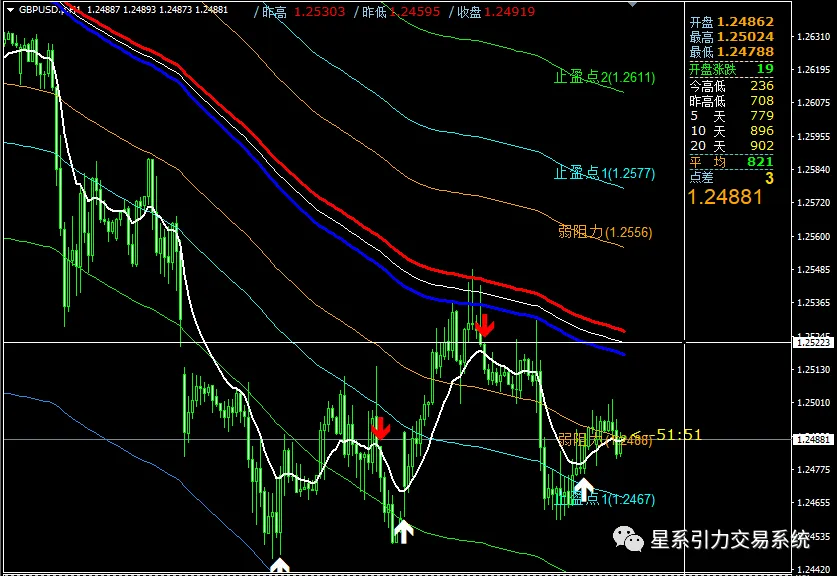The height and width of the screenshot is (576, 837).
Task: Click the large 1.24881 price display
Action: coord(725,197)
